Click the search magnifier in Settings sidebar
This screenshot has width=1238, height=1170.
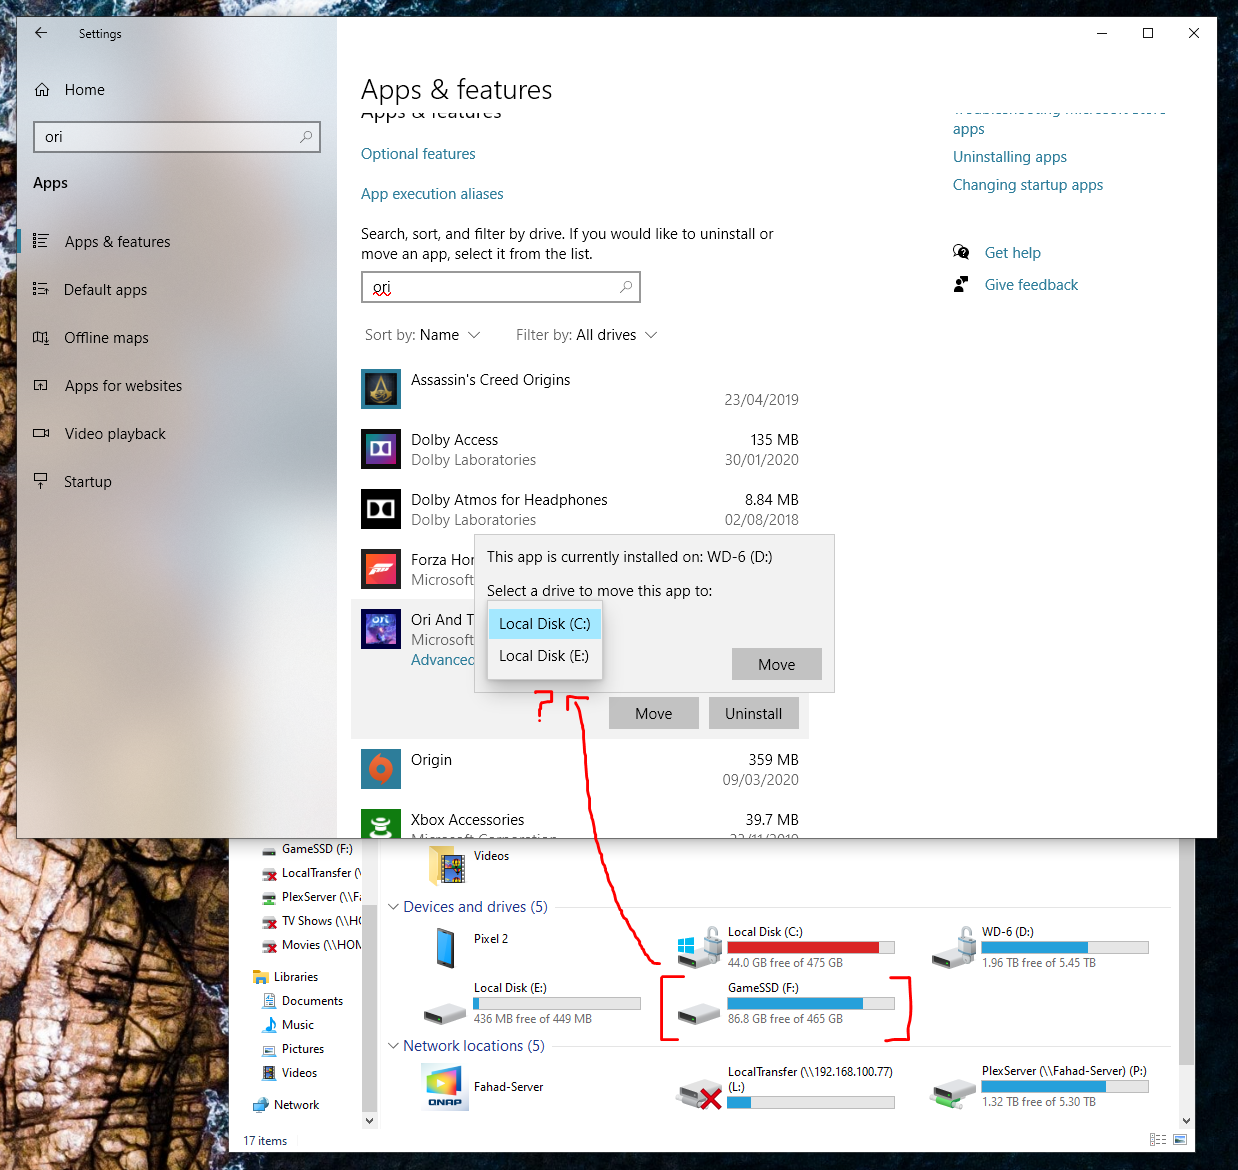306,137
